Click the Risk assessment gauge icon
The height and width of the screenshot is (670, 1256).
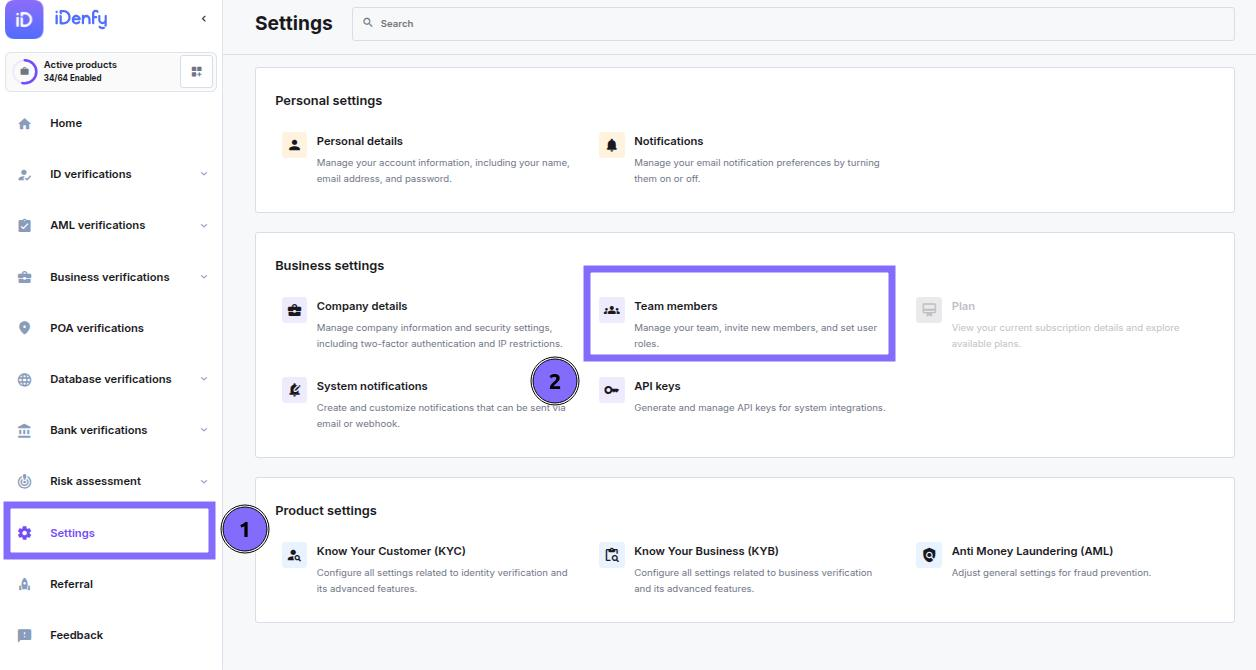[25, 482]
